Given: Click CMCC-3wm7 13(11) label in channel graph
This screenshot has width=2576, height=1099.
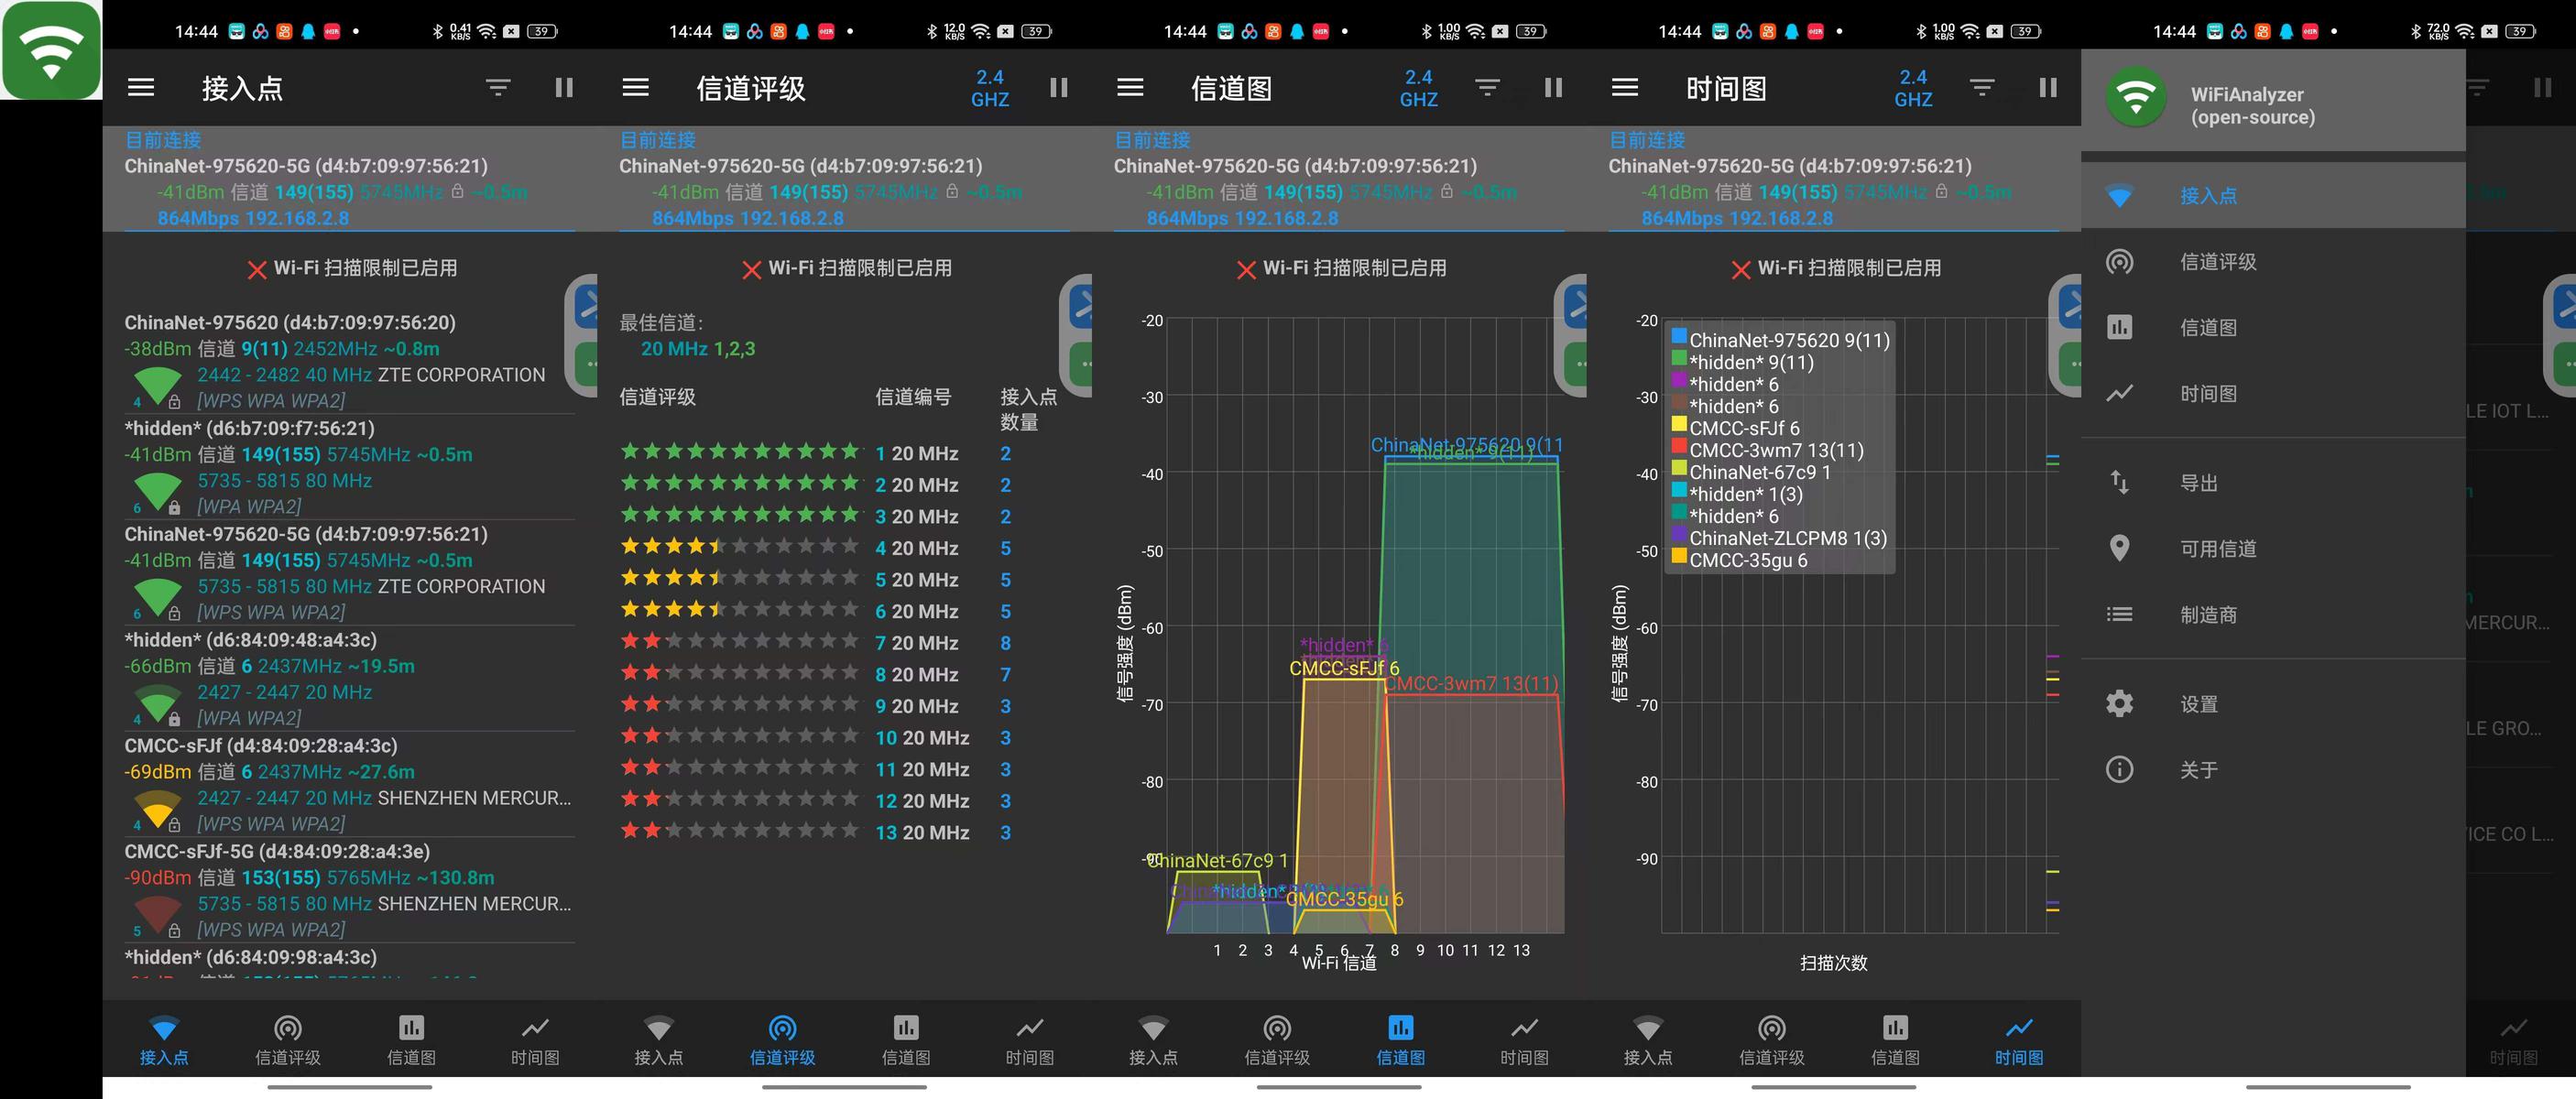Looking at the screenshot, I should 1471,684.
